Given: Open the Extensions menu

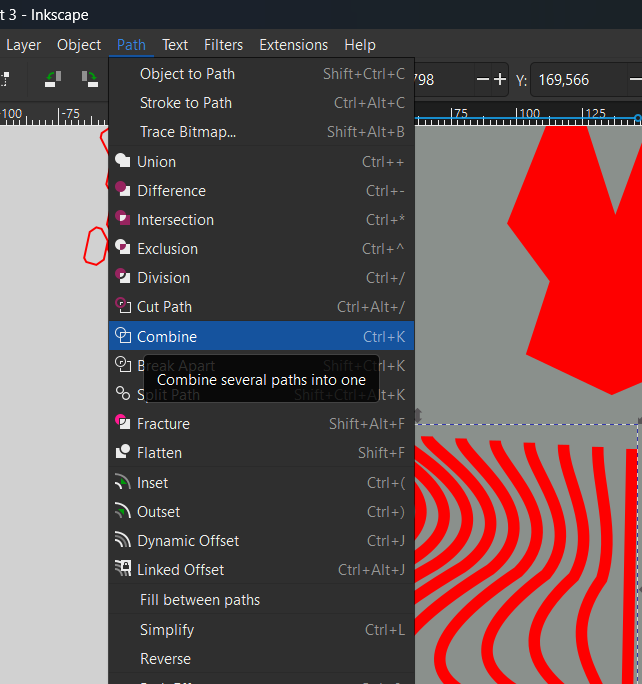Looking at the screenshot, I should [294, 45].
